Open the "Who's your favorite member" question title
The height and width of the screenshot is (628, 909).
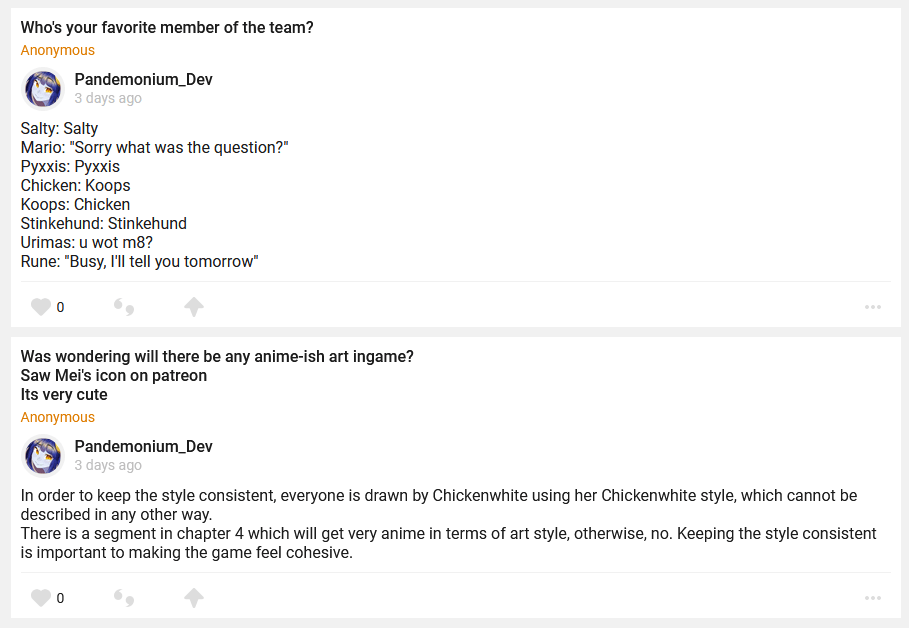tap(167, 28)
